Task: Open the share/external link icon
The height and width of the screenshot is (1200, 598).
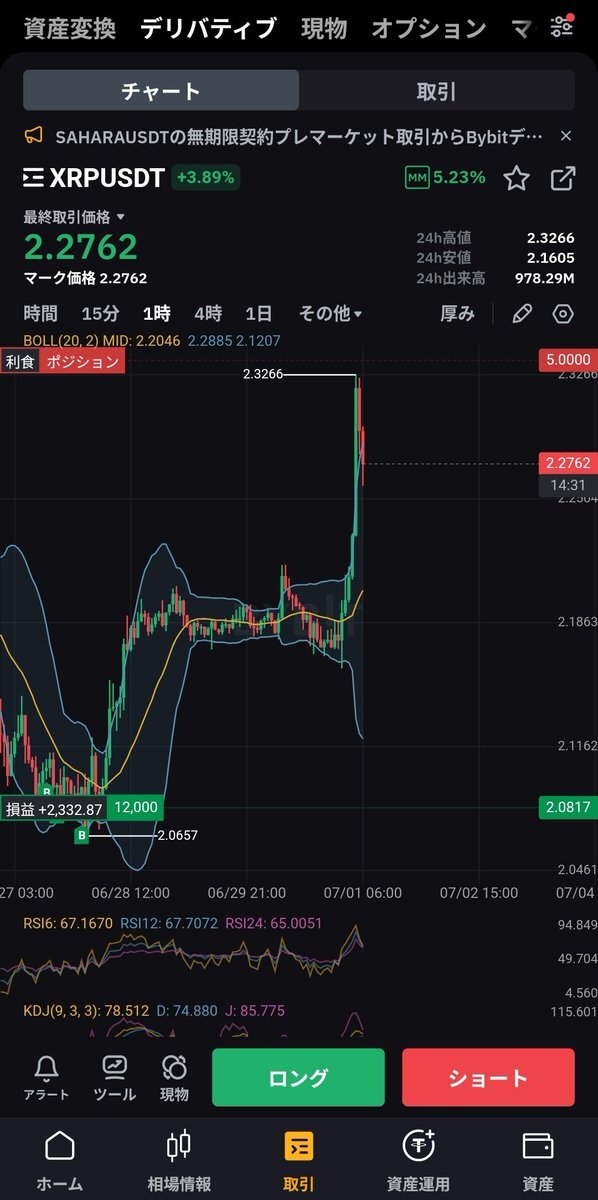Action: click(x=563, y=178)
